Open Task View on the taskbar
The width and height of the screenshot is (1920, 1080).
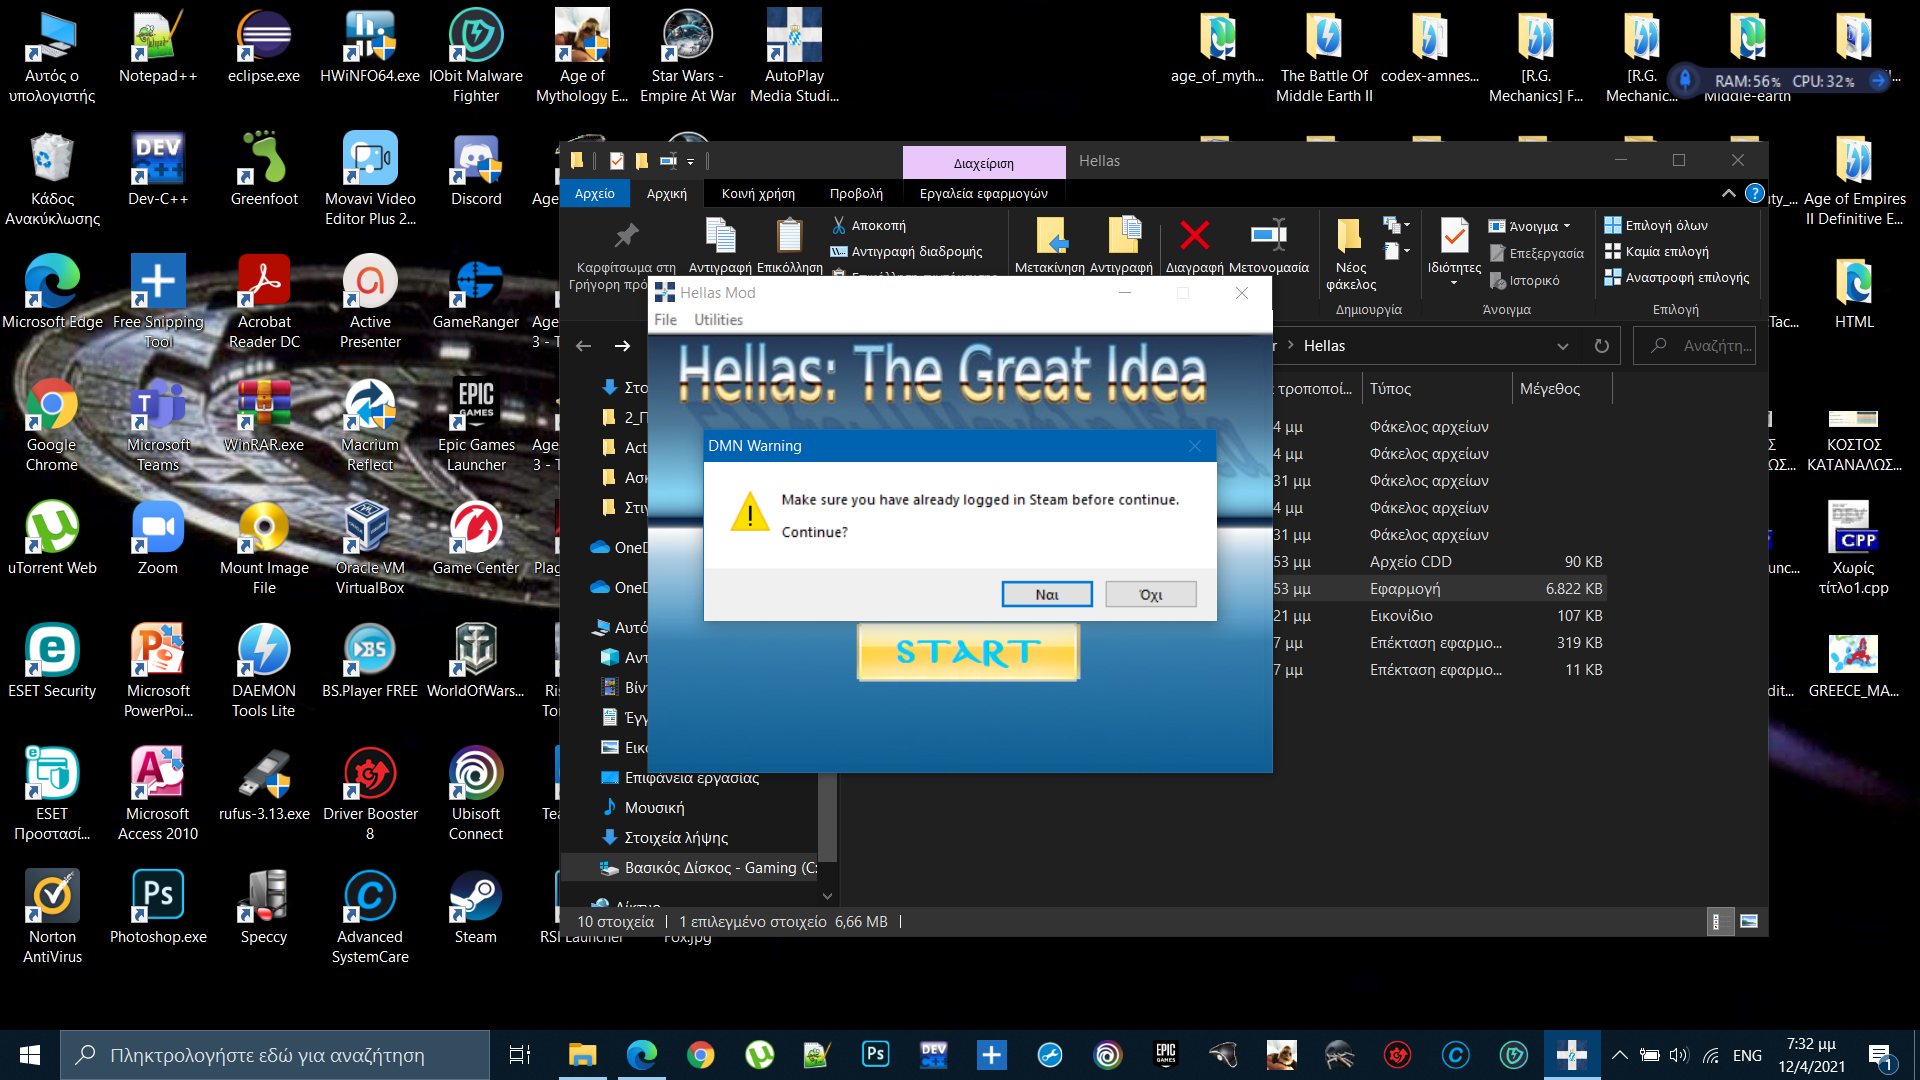(520, 1055)
